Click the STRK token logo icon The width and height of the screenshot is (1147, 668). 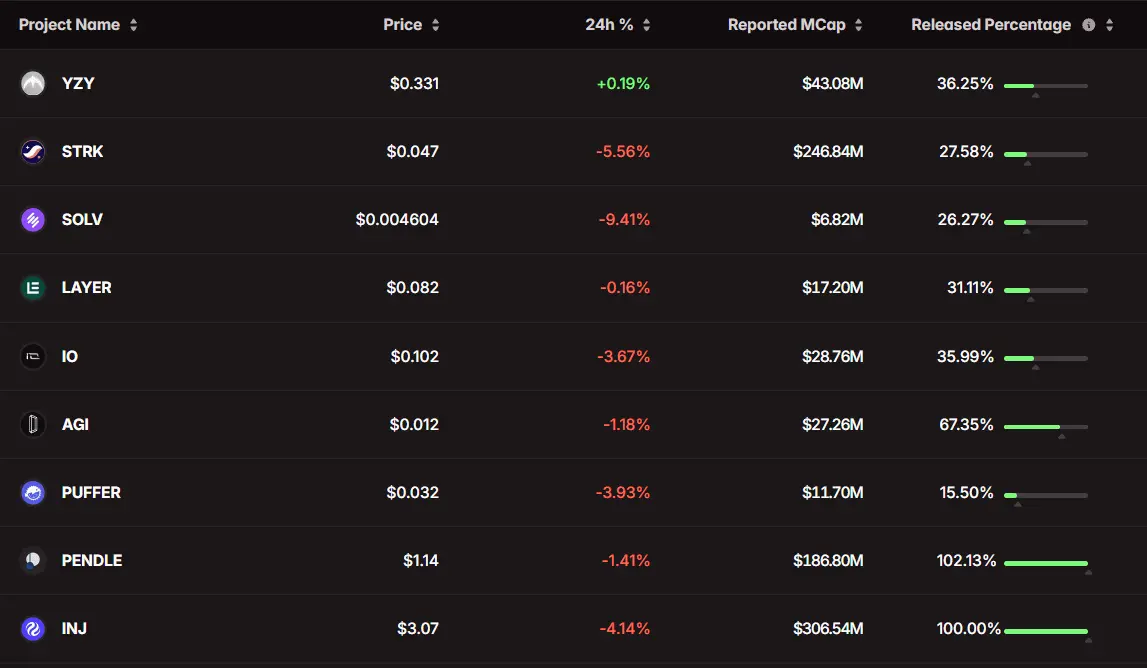pyautogui.click(x=33, y=152)
